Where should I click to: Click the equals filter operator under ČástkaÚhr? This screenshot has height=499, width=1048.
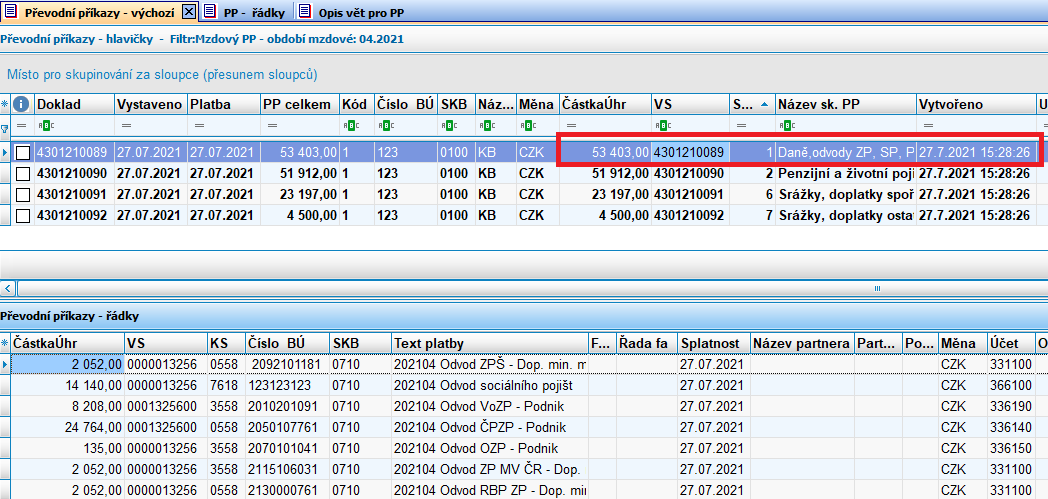(x=570, y=126)
